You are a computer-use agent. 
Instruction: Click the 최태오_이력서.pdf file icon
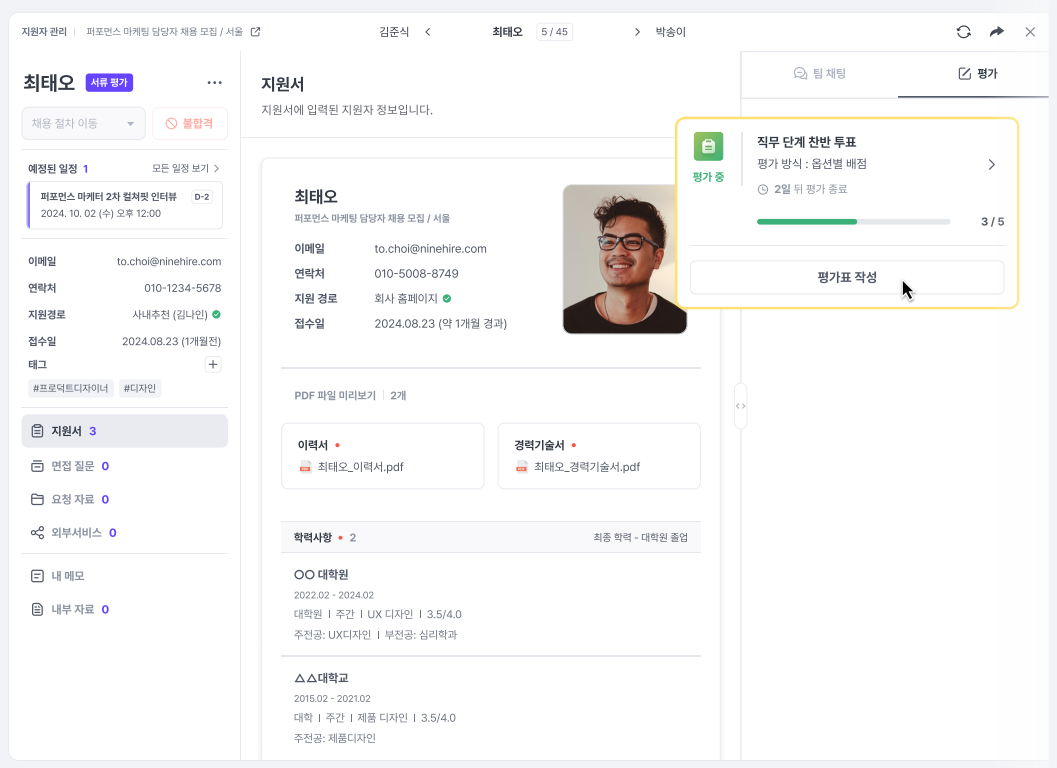coord(305,467)
